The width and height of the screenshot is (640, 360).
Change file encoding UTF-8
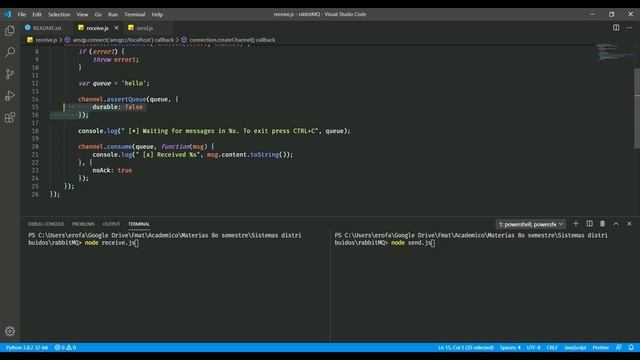coord(533,347)
